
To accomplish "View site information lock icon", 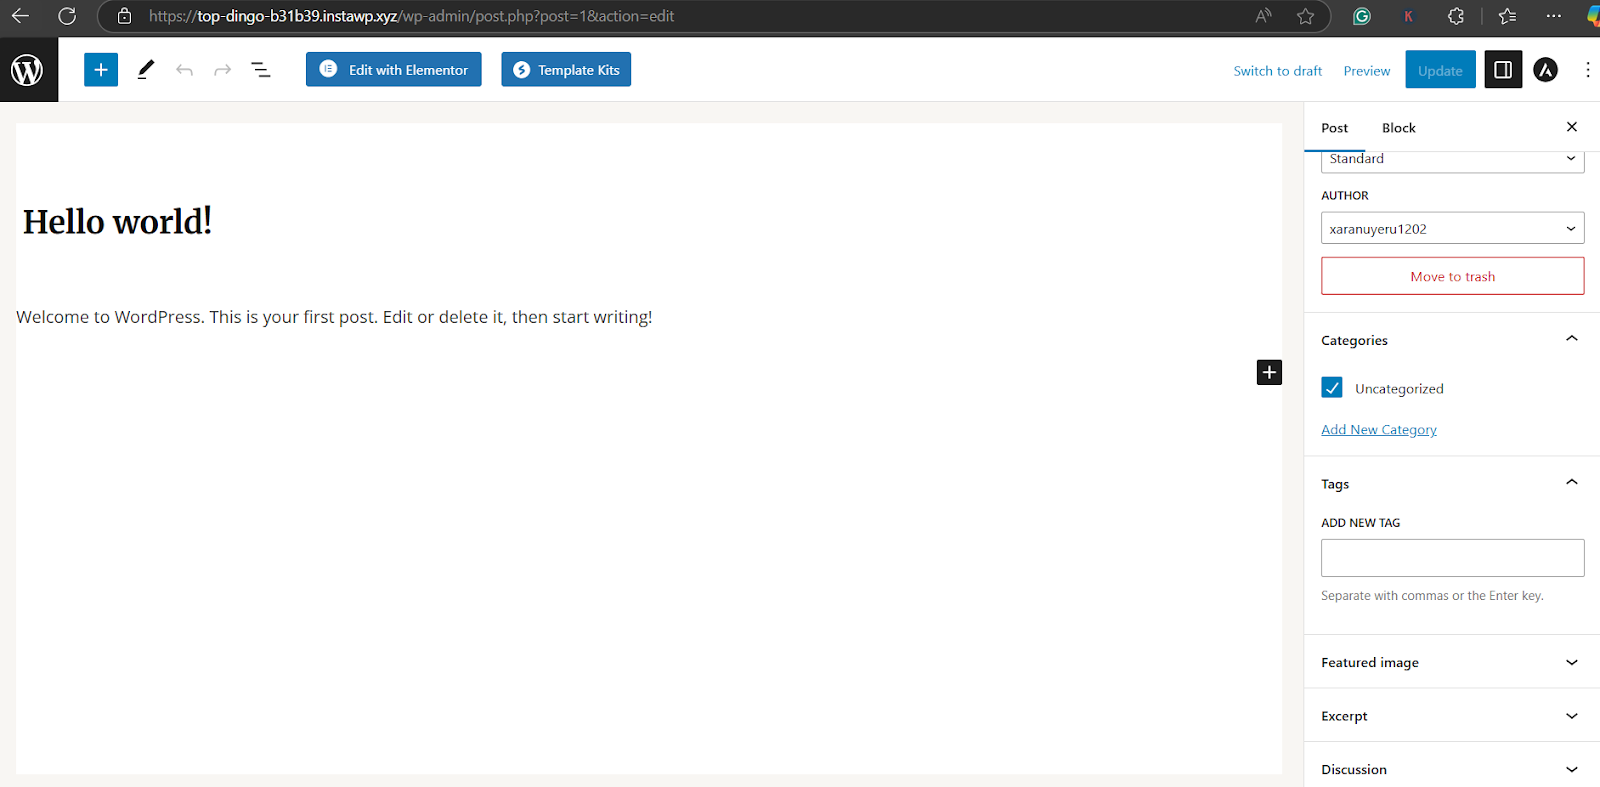I will 125,16.
